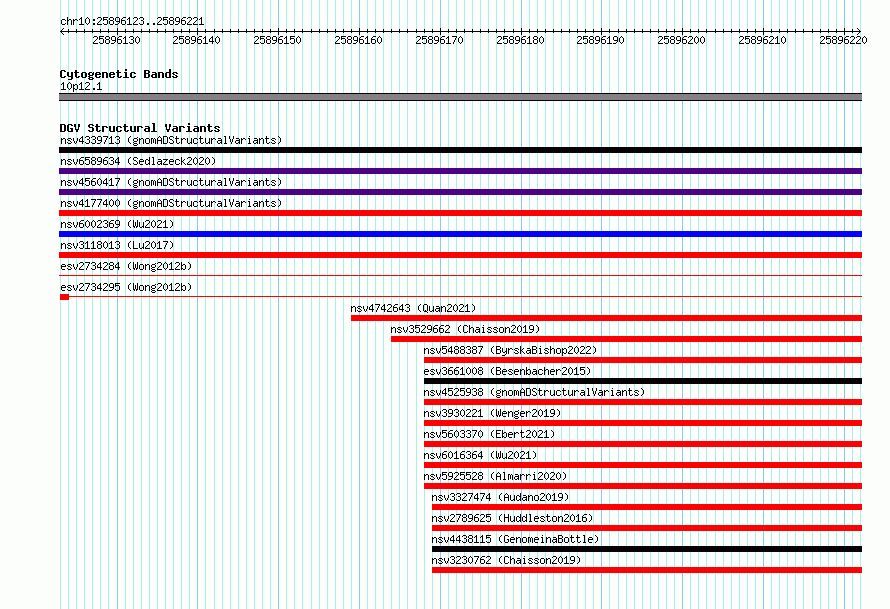Open nsv6002369 (Wu2021) variant label
The width and height of the screenshot is (890, 609).
(117, 224)
